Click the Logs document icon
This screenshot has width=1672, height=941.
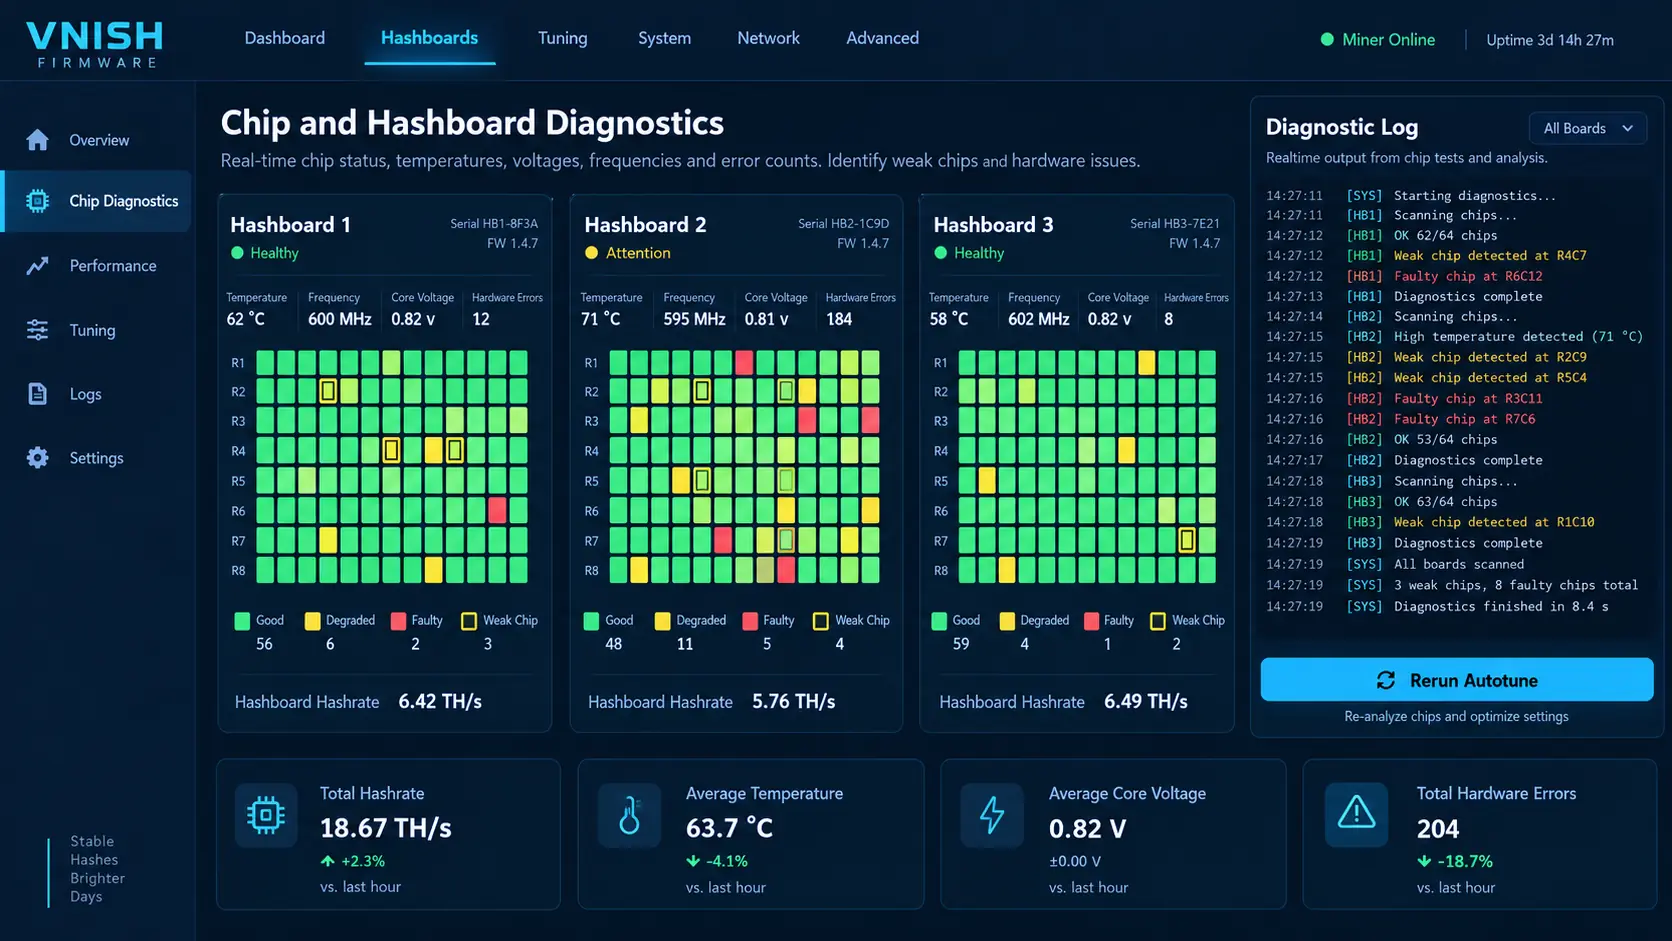click(x=38, y=394)
